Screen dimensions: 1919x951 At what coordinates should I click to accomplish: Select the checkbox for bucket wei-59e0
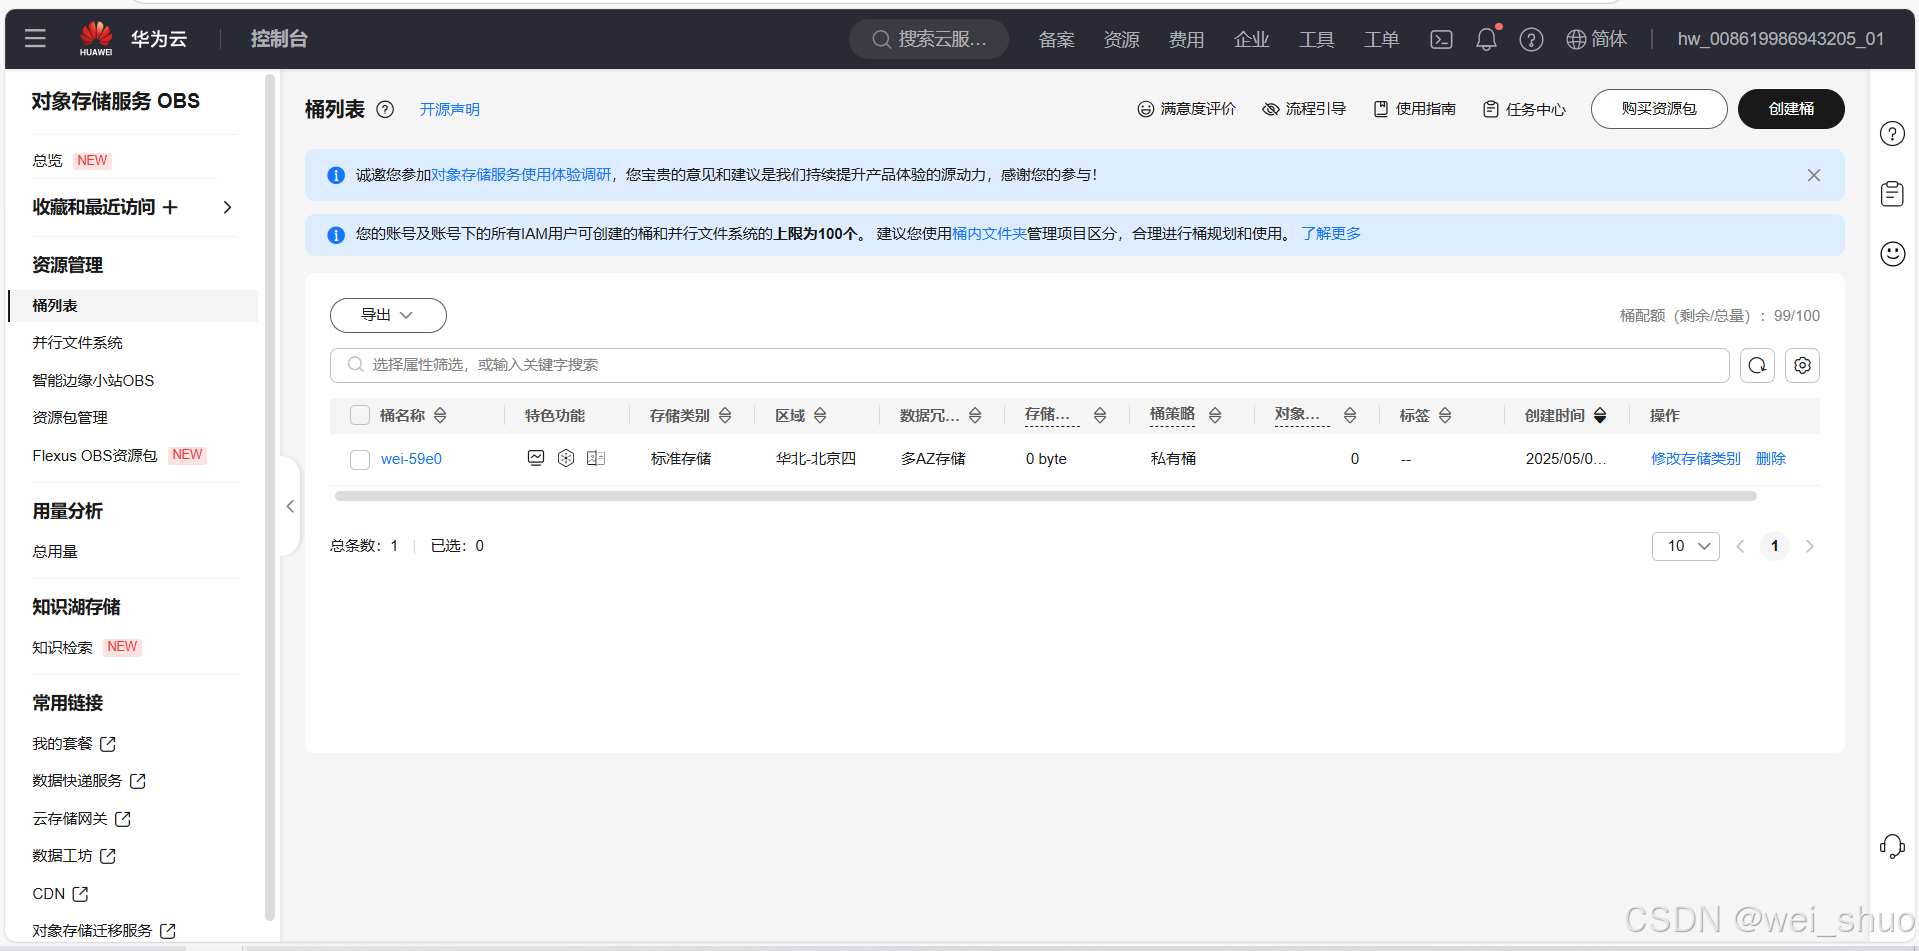359,459
